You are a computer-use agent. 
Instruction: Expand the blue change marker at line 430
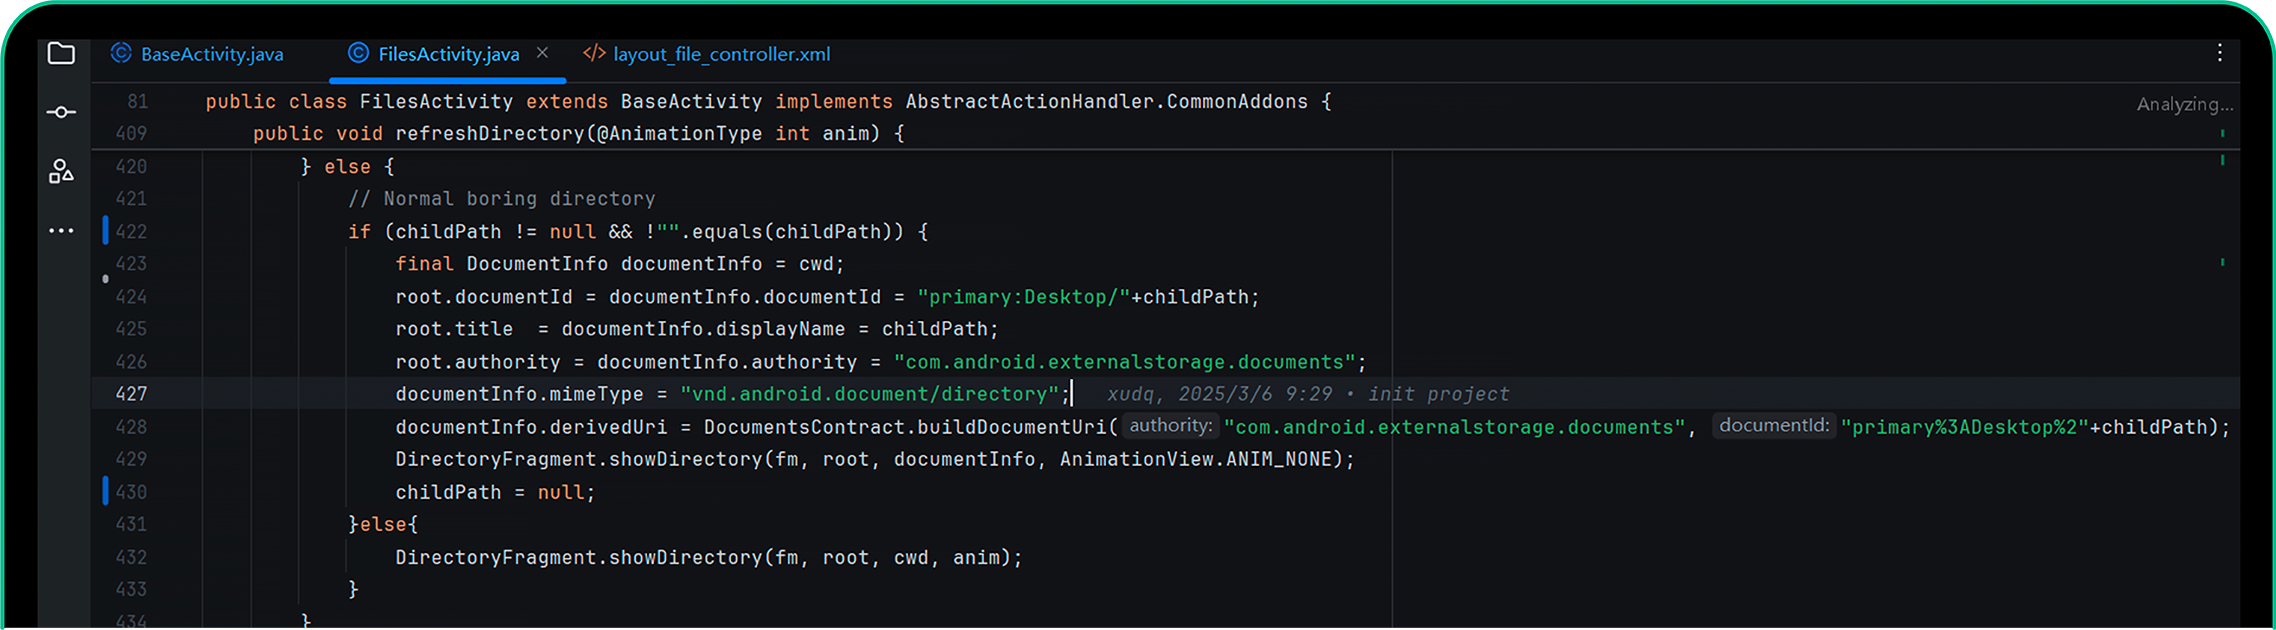(x=105, y=491)
